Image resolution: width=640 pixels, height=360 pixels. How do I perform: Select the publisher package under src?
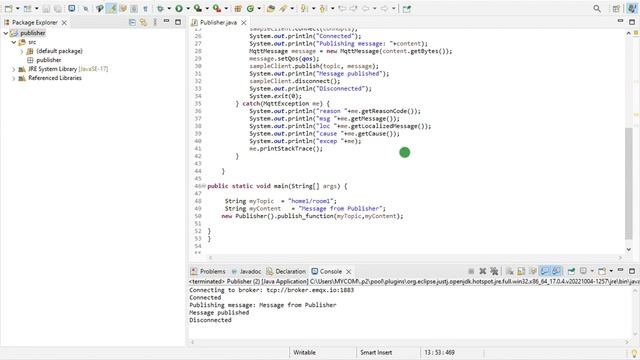(49, 60)
